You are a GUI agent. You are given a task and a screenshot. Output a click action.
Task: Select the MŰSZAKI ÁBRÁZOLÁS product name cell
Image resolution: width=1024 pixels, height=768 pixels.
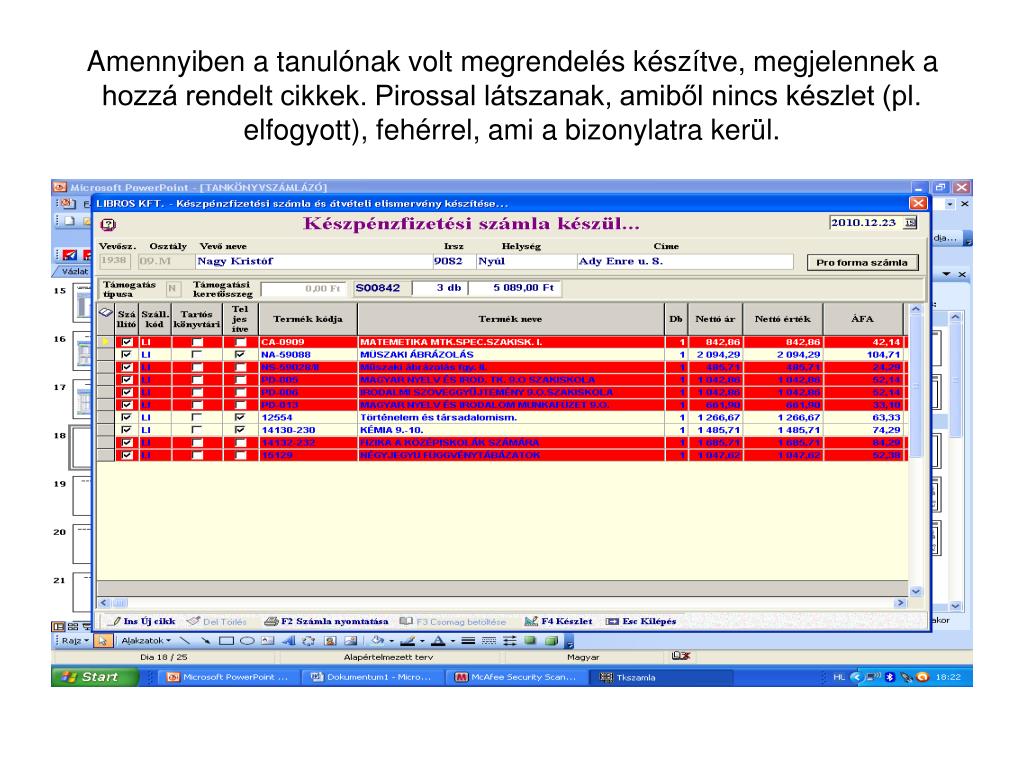pyautogui.click(x=511, y=355)
